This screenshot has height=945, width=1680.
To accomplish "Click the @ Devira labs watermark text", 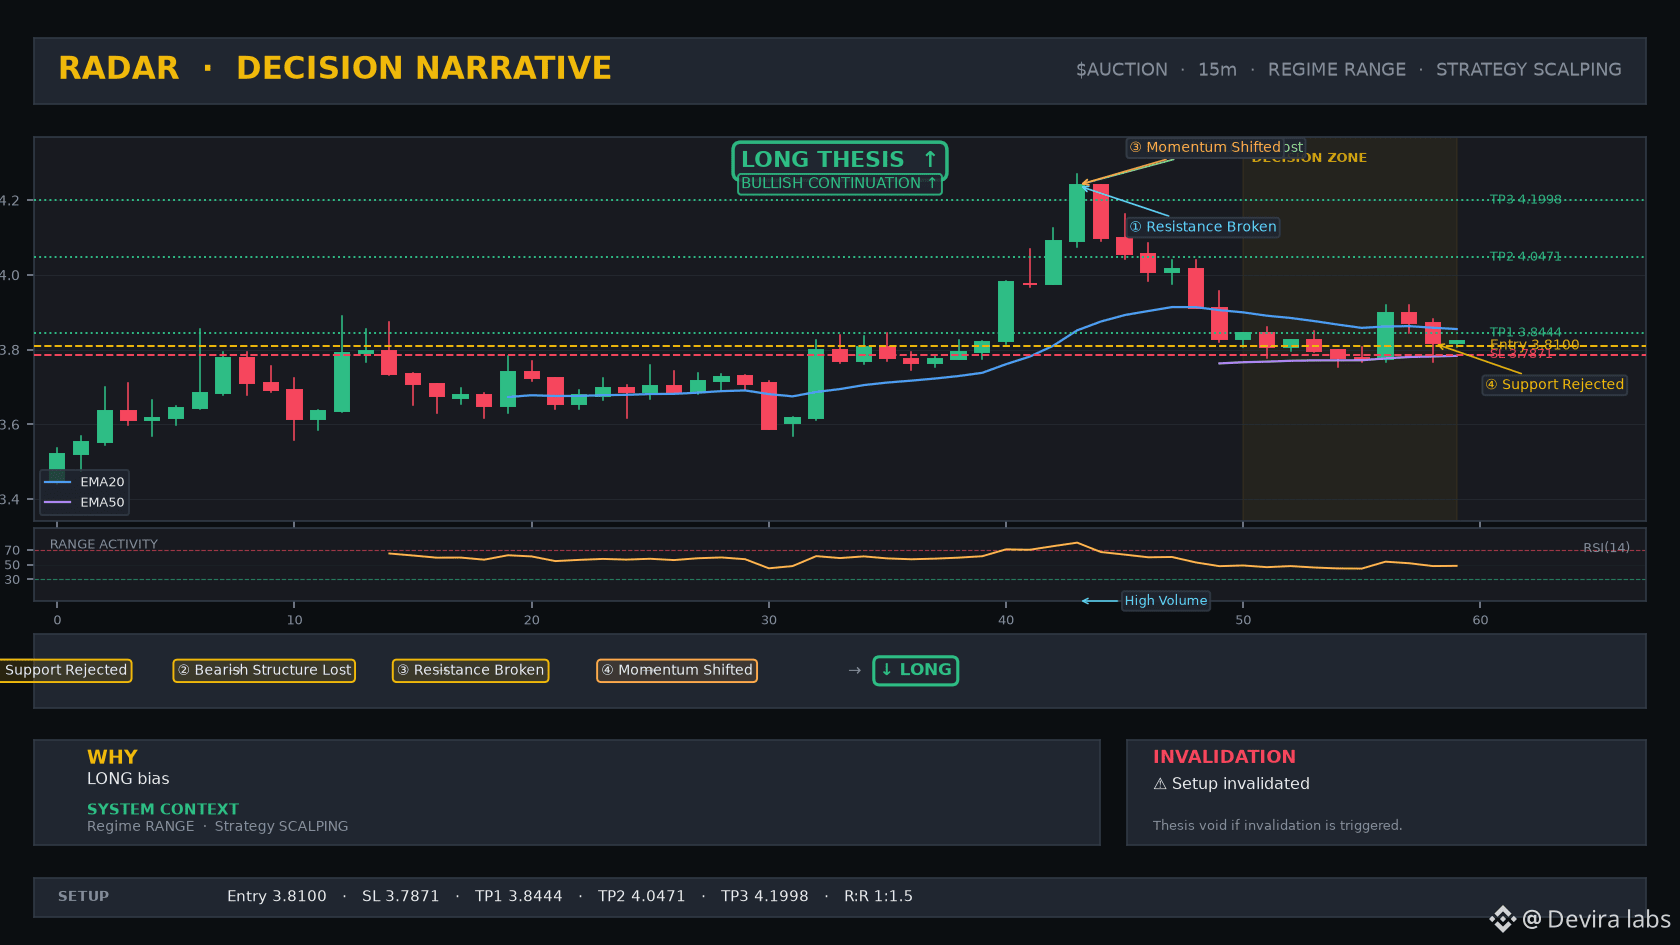I will pos(1596,919).
